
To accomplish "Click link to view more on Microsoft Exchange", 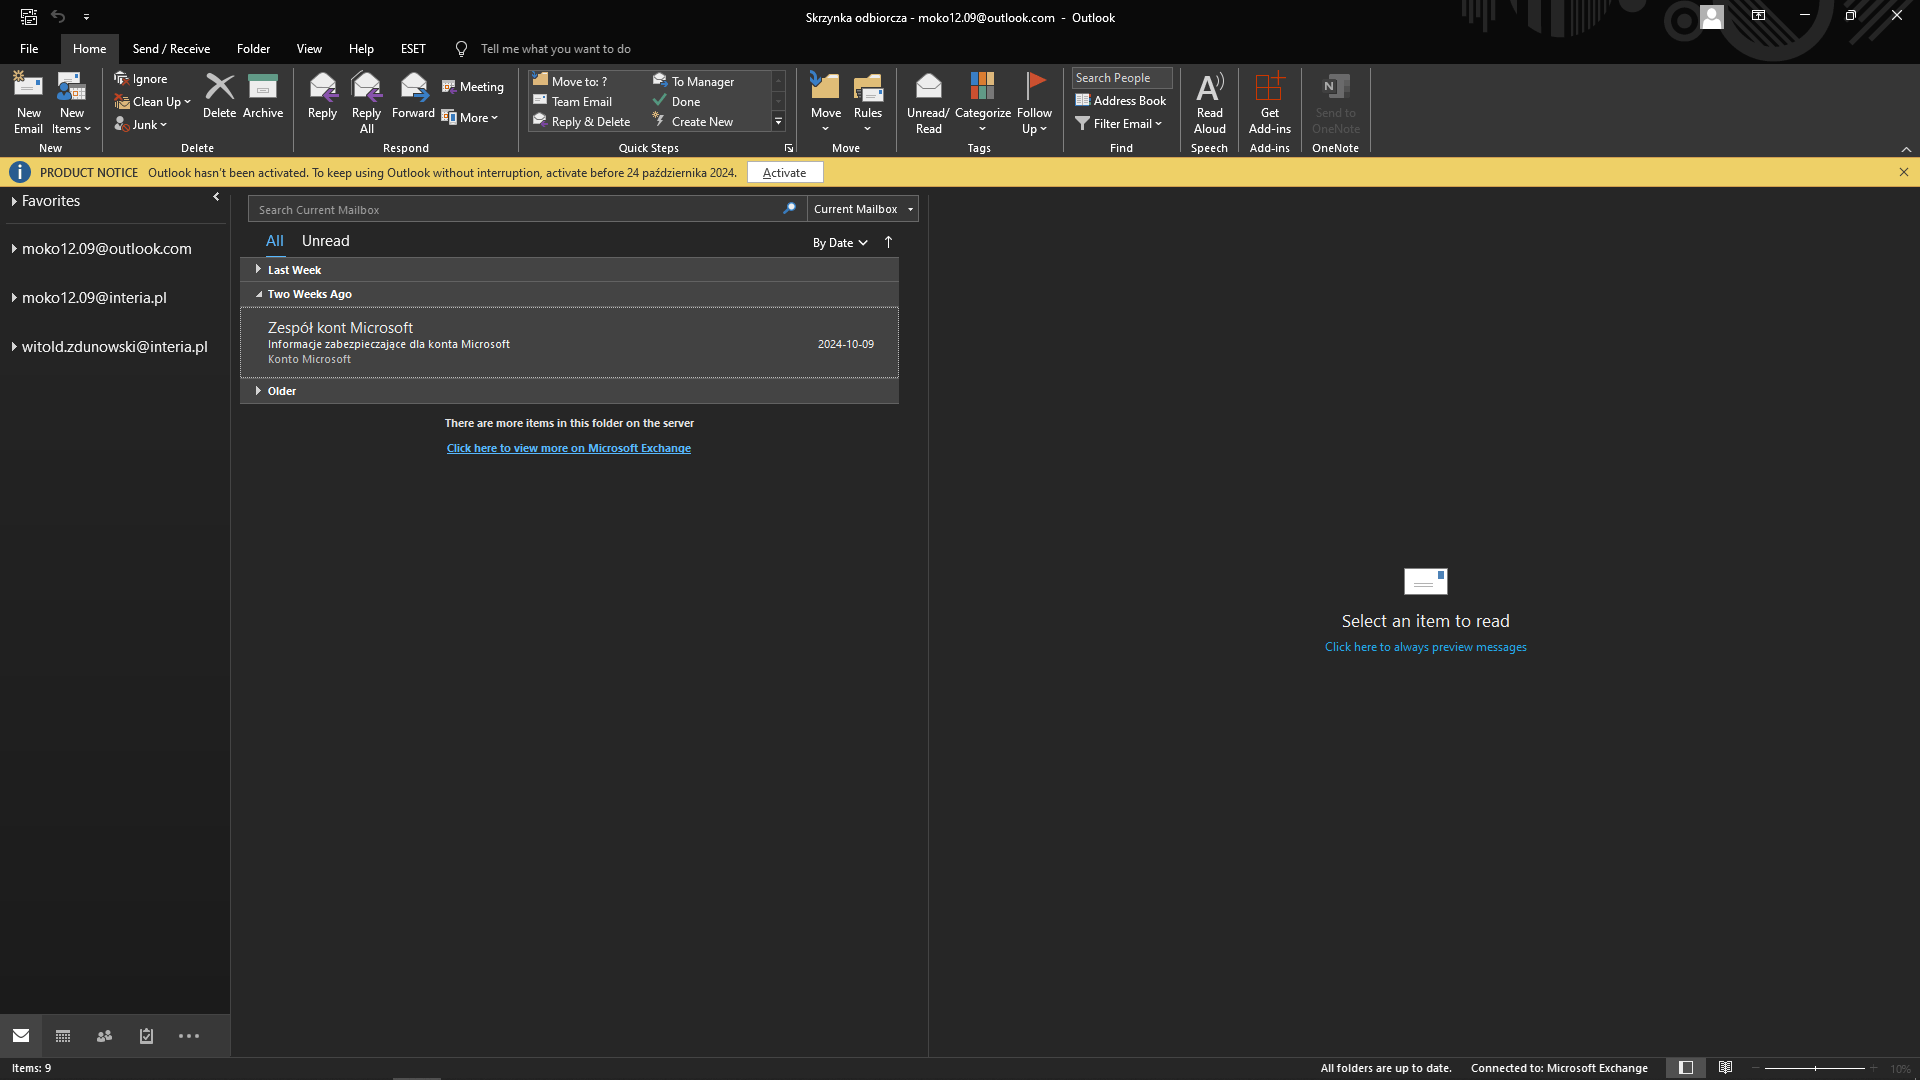I will (569, 448).
